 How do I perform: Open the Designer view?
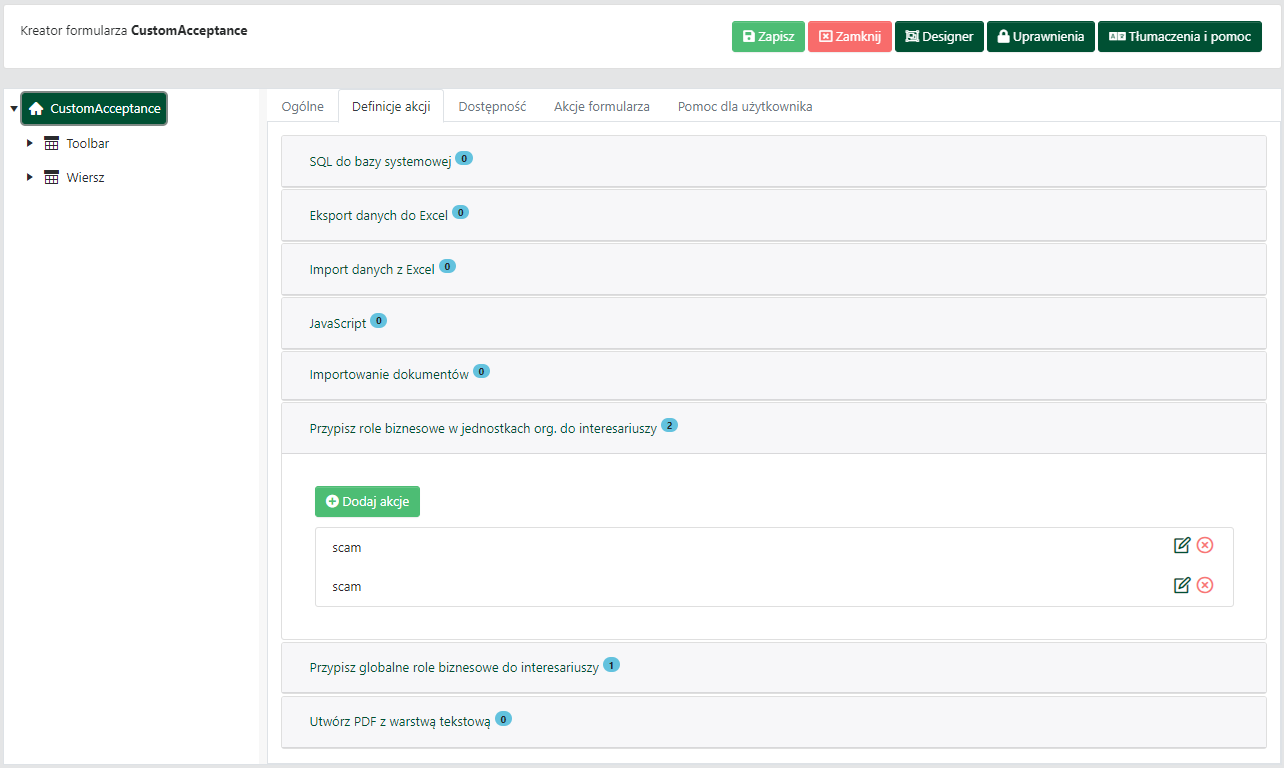(x=939, y=37)
